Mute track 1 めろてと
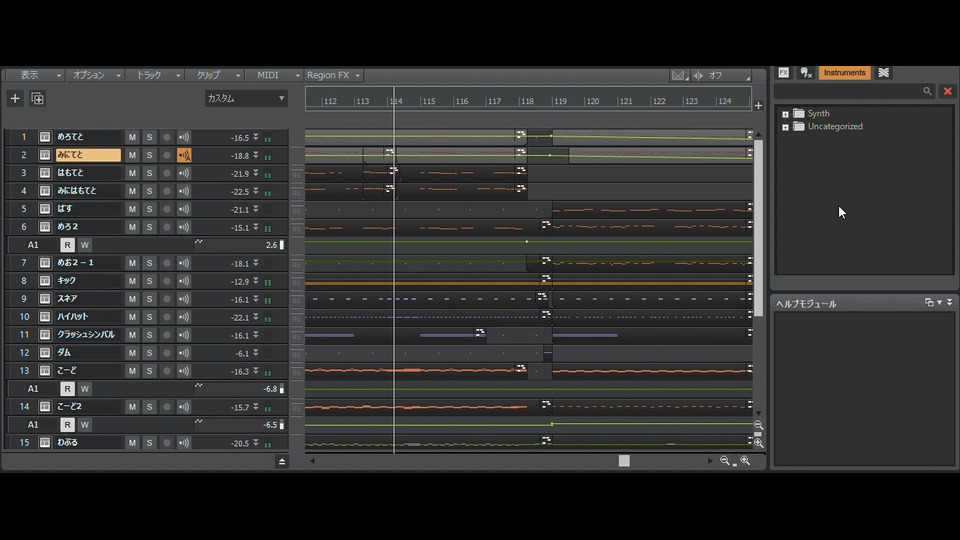Screen dimensions: 960x540 pos(132,137)
